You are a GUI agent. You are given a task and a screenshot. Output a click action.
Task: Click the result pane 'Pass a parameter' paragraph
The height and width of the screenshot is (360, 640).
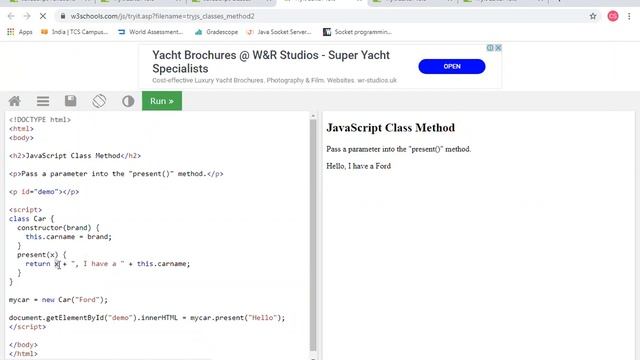pos(398,149)
